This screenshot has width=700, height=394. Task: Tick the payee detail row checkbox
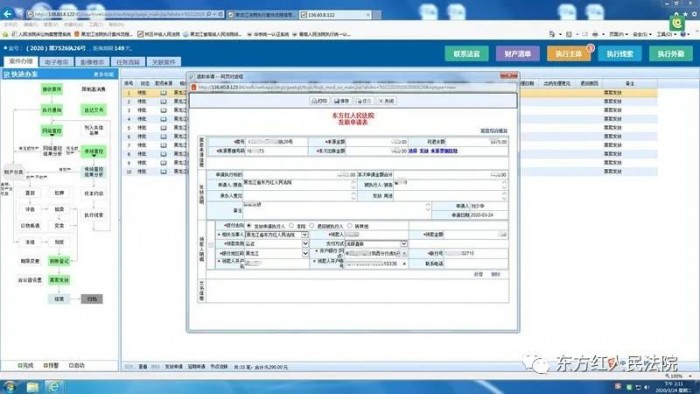pyautogui.click(x=211, y=245)
